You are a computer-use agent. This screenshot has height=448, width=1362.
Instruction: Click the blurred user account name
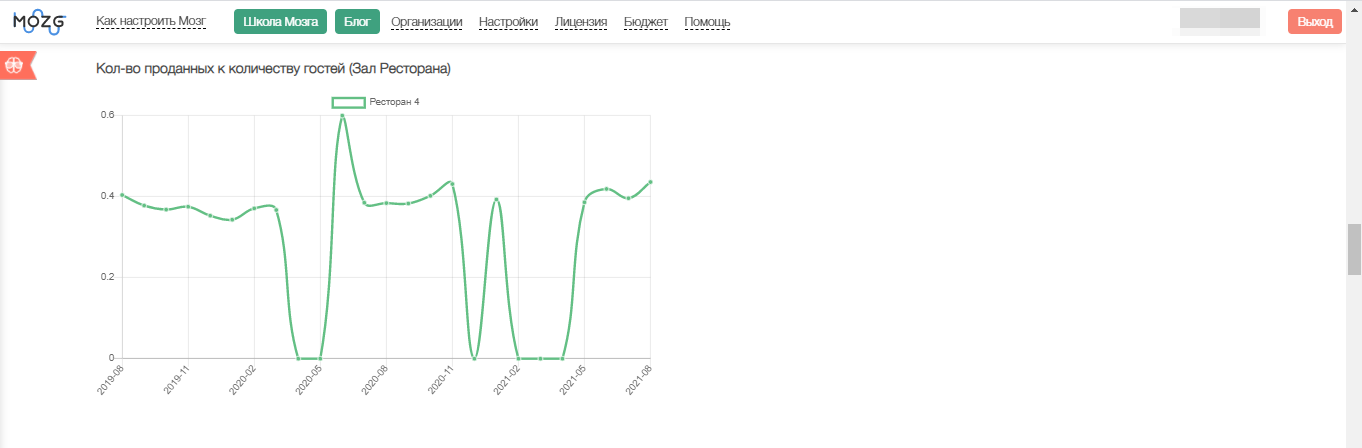[1219, 21]
